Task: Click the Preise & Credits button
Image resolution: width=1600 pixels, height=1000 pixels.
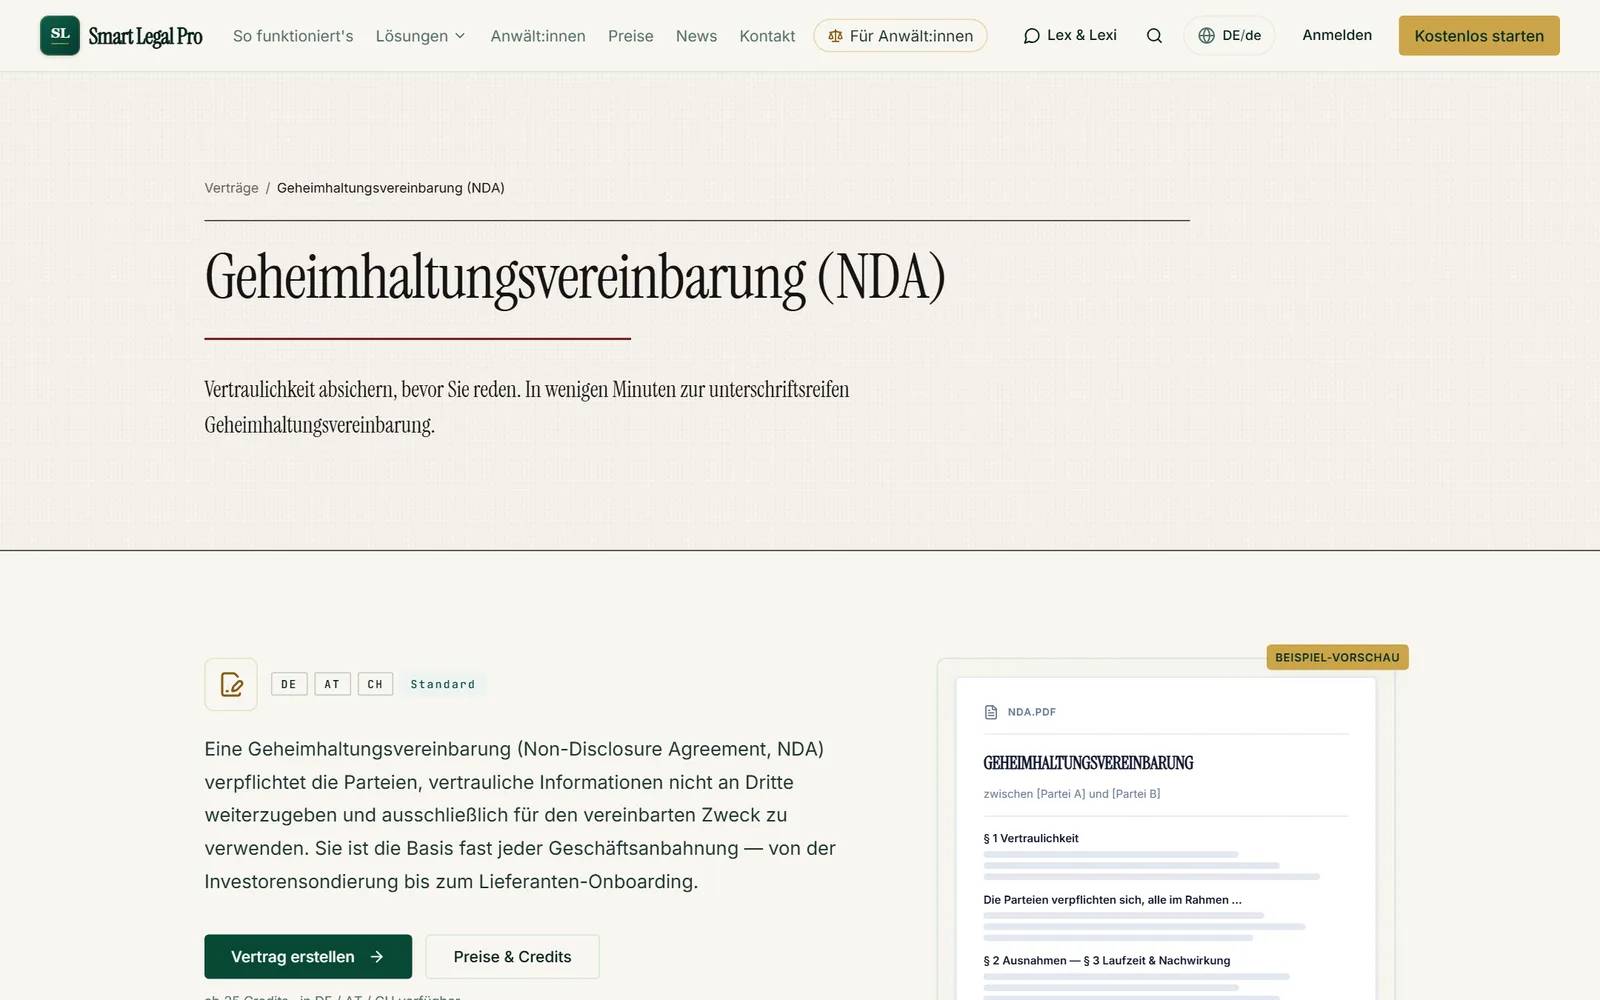Action: click(512, 957)
